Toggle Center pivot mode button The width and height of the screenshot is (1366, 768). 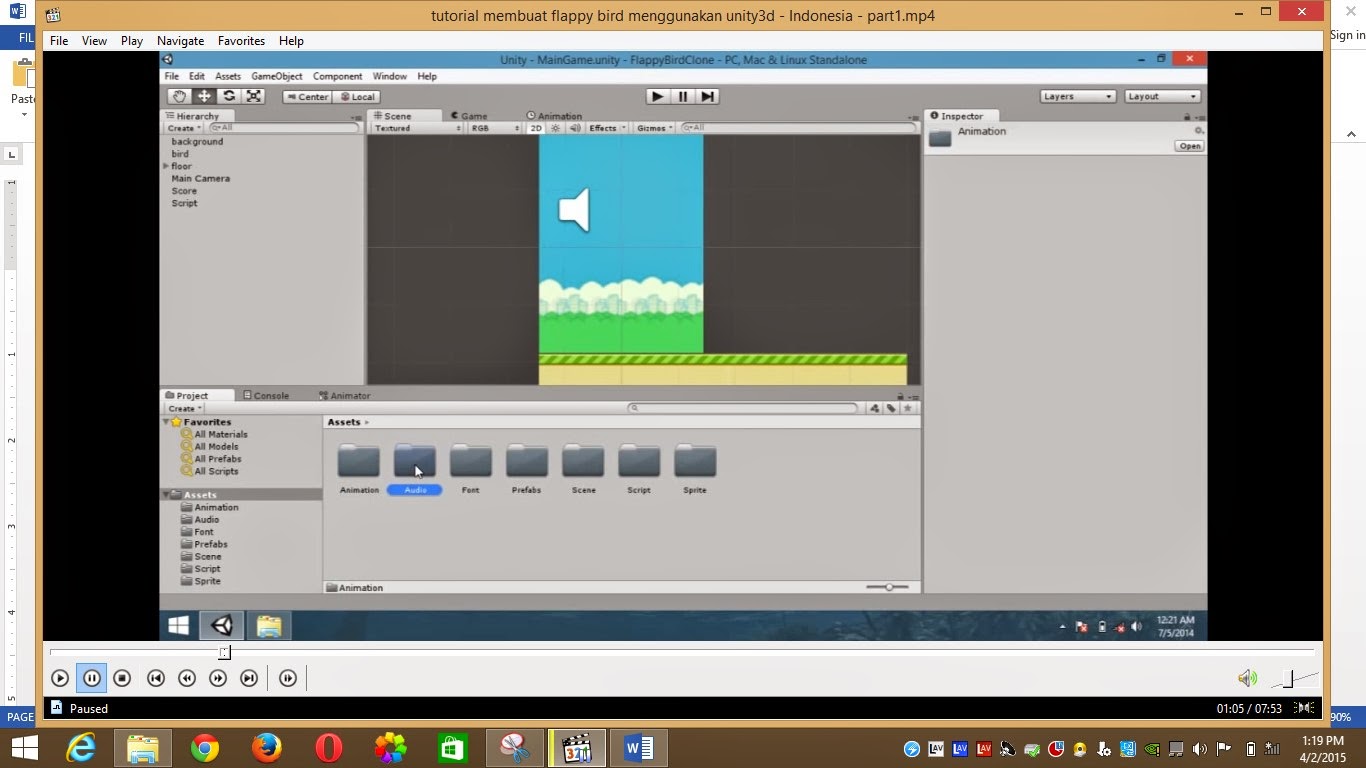pyautogui.click(x=306, y=97)
